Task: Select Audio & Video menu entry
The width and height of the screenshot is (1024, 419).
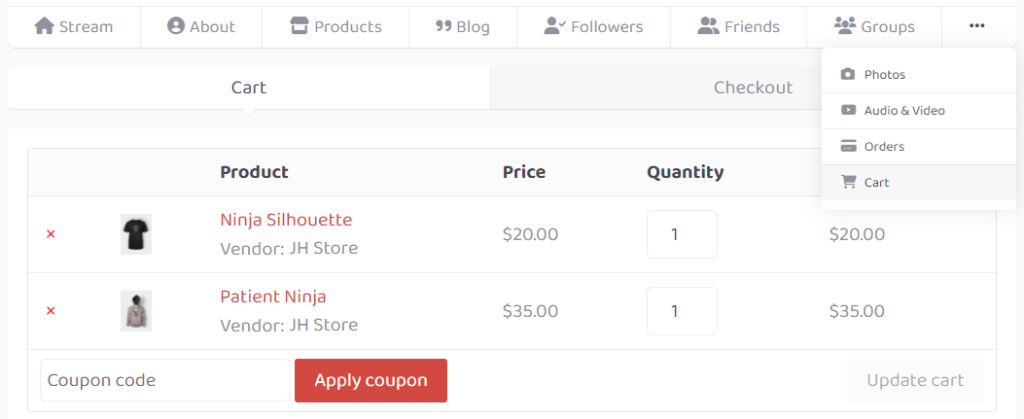Action: tap(919, 110)
